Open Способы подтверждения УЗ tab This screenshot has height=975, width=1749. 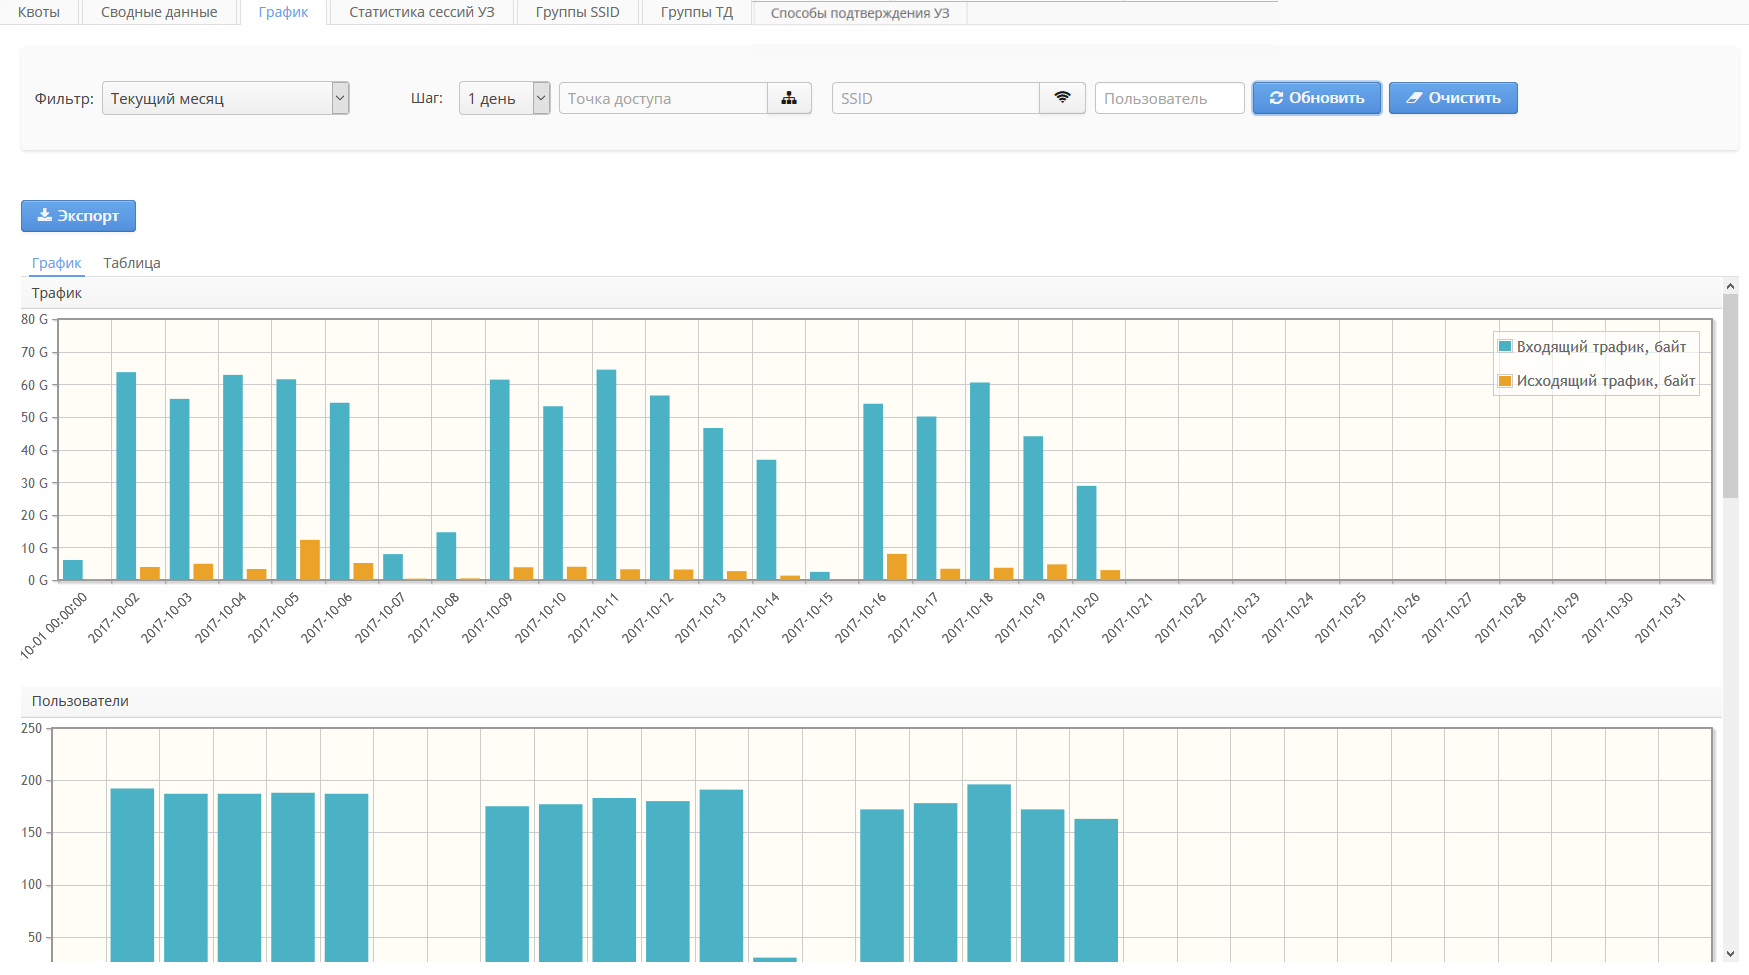click(x=859, y=13)
